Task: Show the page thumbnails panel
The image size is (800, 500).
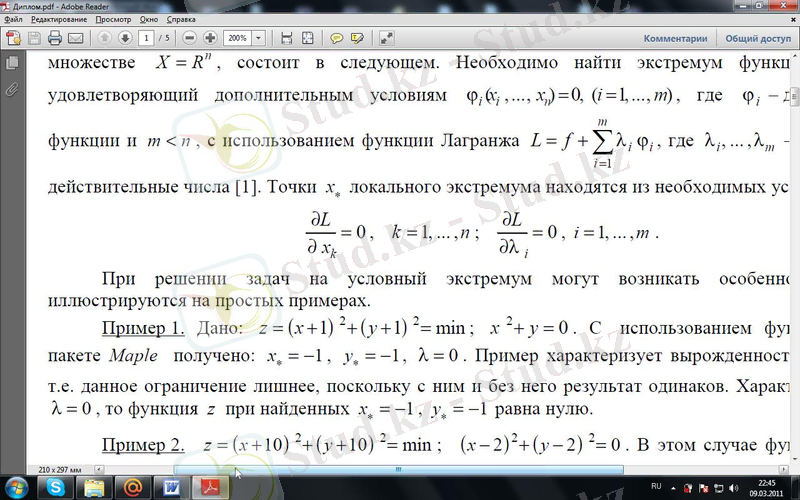Action: pyautogui.click(x=12, y=63)
